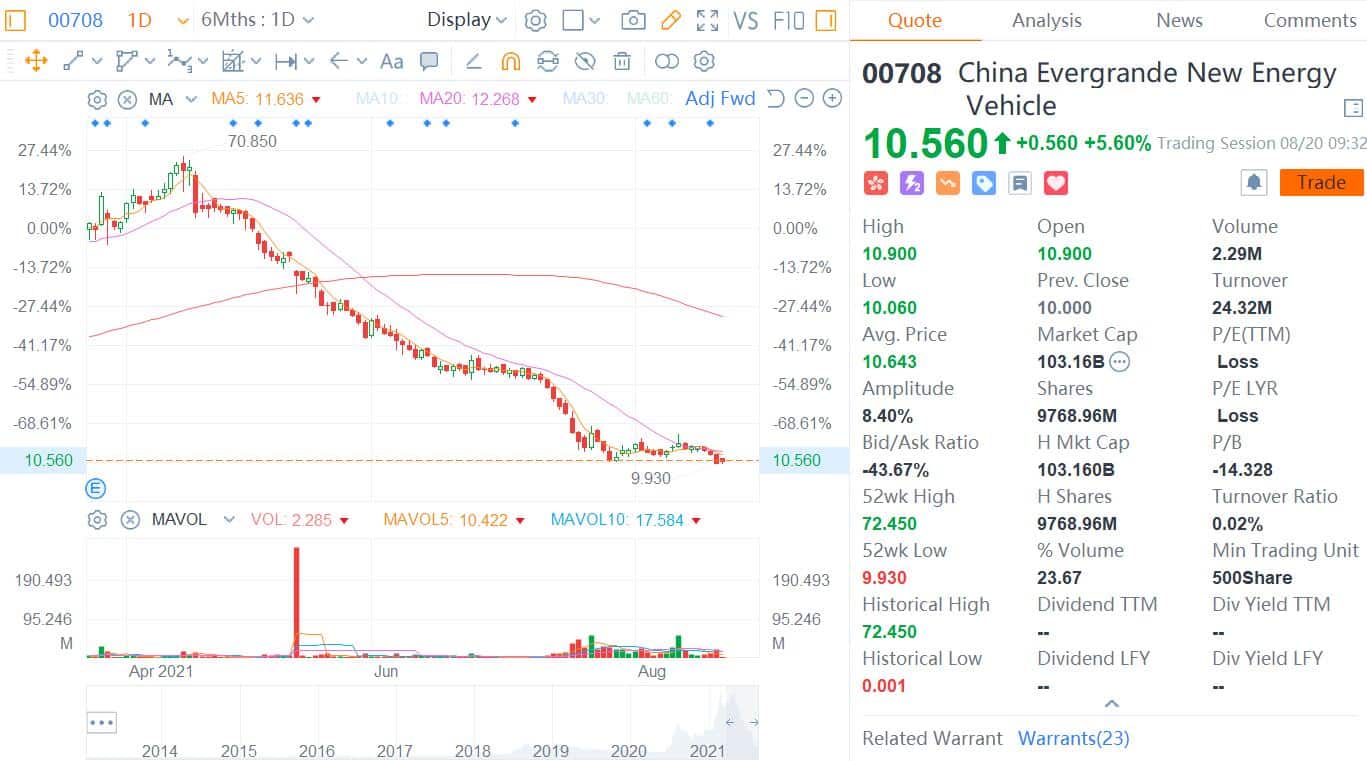Switch to the Analysis tab
Viewport: 1367px width, 761px height.
tap(1046, 20)
